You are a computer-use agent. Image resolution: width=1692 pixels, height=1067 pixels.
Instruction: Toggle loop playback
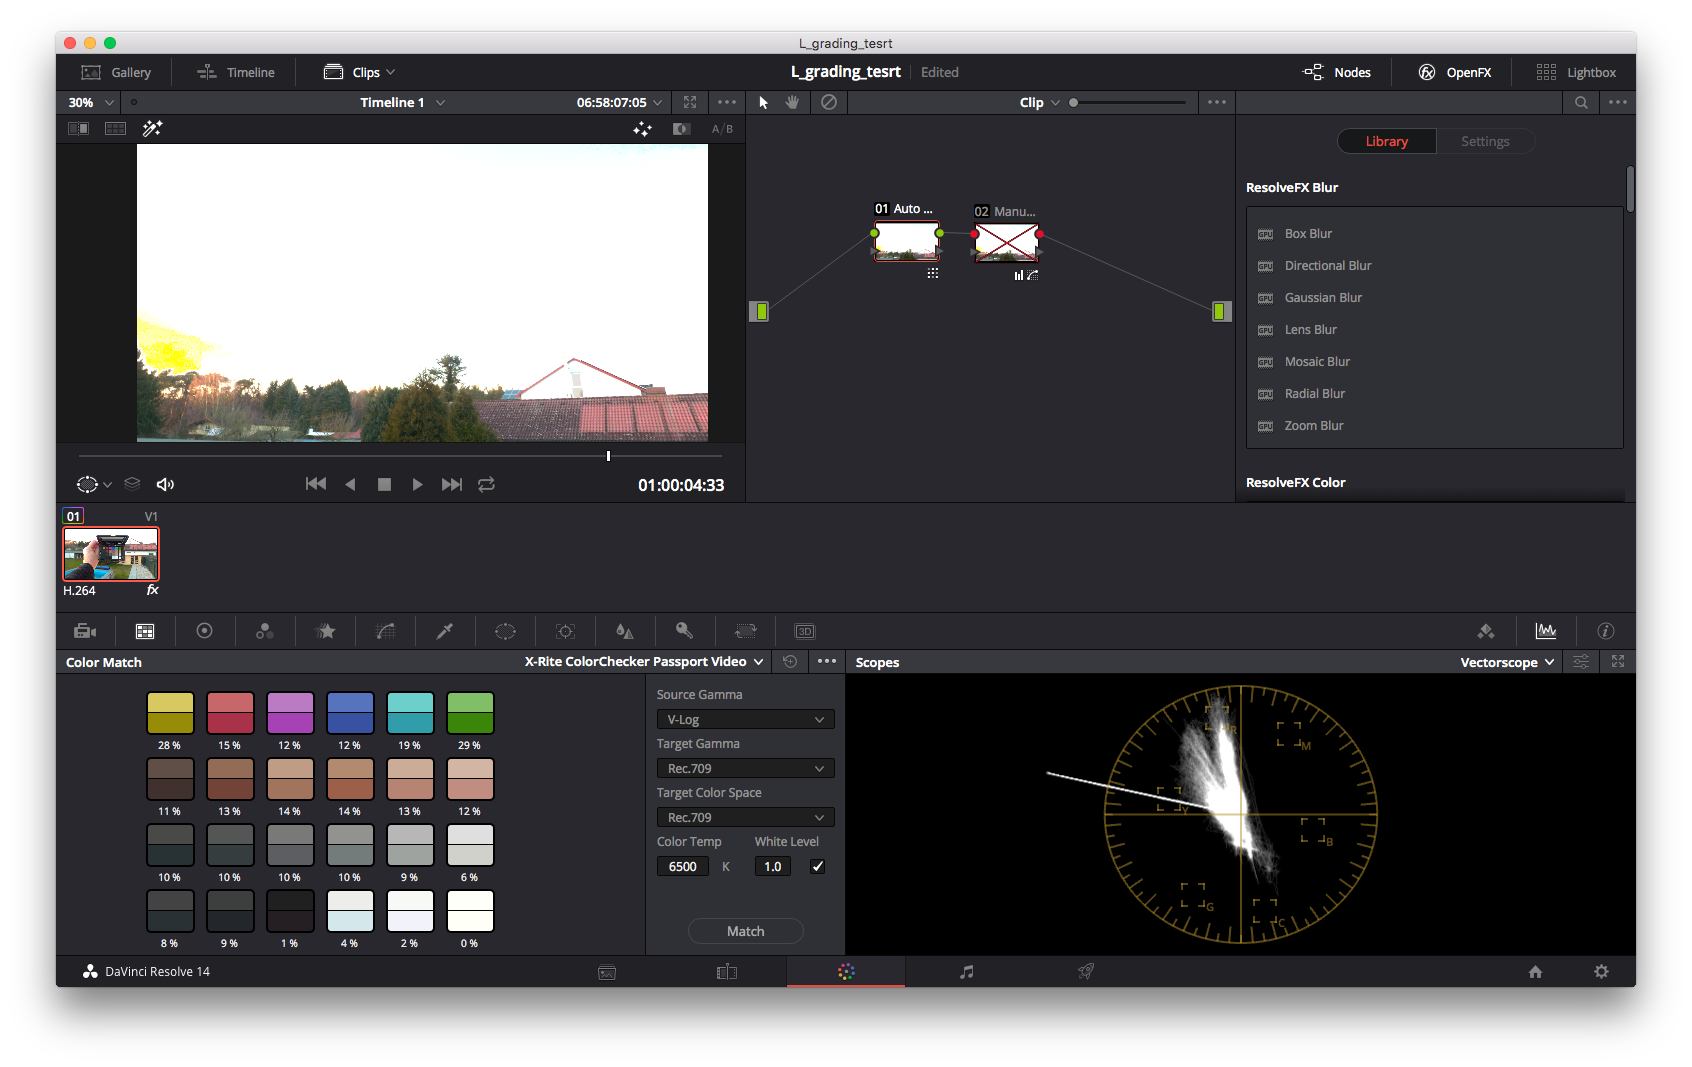click(486, 484)
